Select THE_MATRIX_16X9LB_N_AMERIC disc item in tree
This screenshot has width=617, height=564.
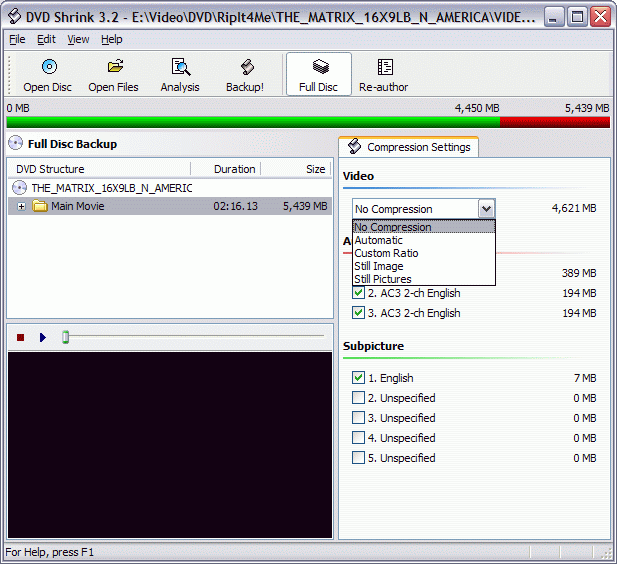coord(111,188)
